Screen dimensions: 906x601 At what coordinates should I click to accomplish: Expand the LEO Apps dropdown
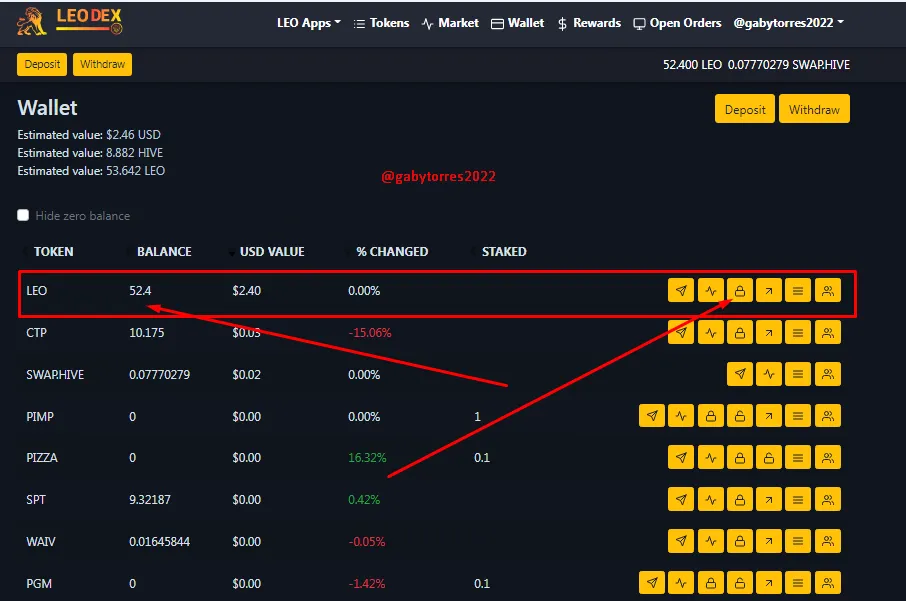point(309,23)
